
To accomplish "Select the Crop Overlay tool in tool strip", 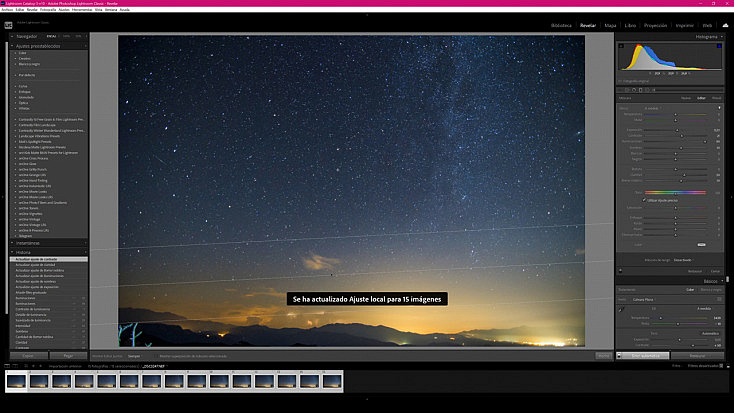I will (627, 90).
